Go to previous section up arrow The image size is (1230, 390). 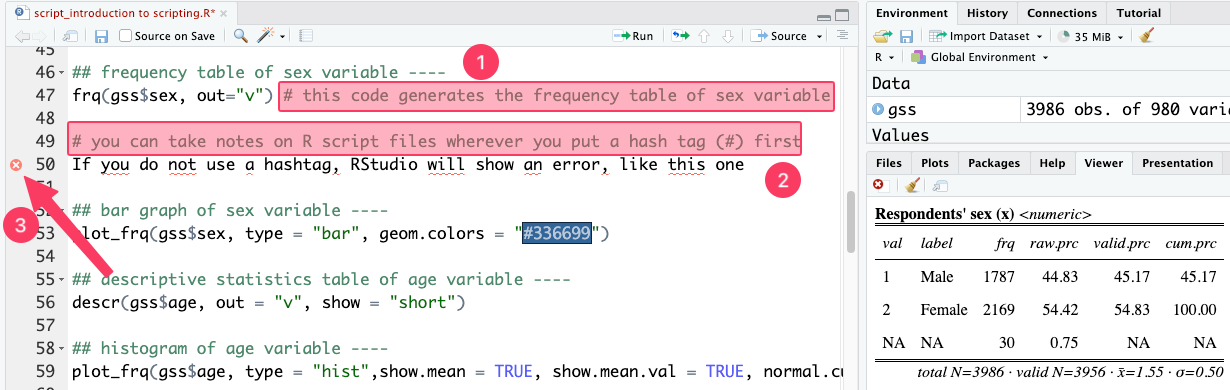point(704,36)
